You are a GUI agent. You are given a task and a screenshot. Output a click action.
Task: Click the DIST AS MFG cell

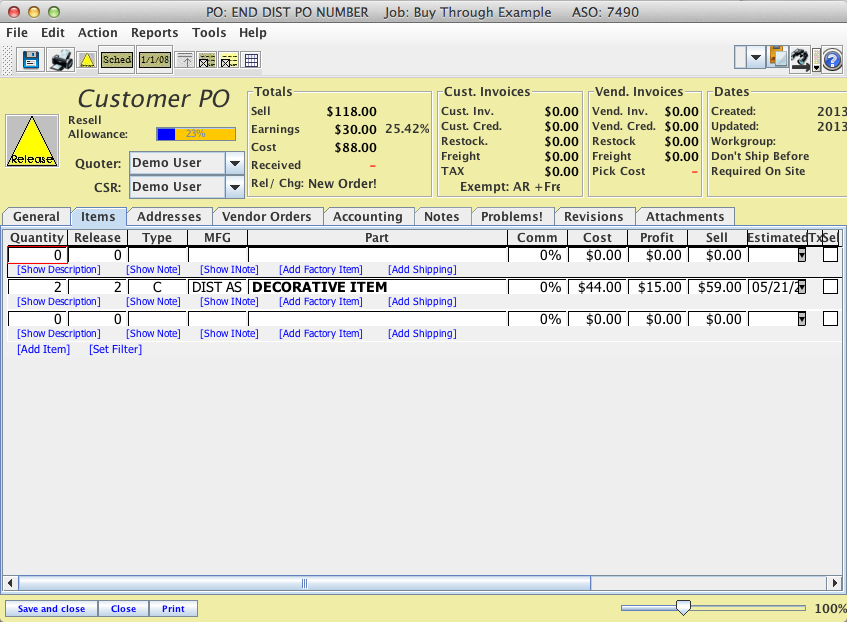pos(217,287)
